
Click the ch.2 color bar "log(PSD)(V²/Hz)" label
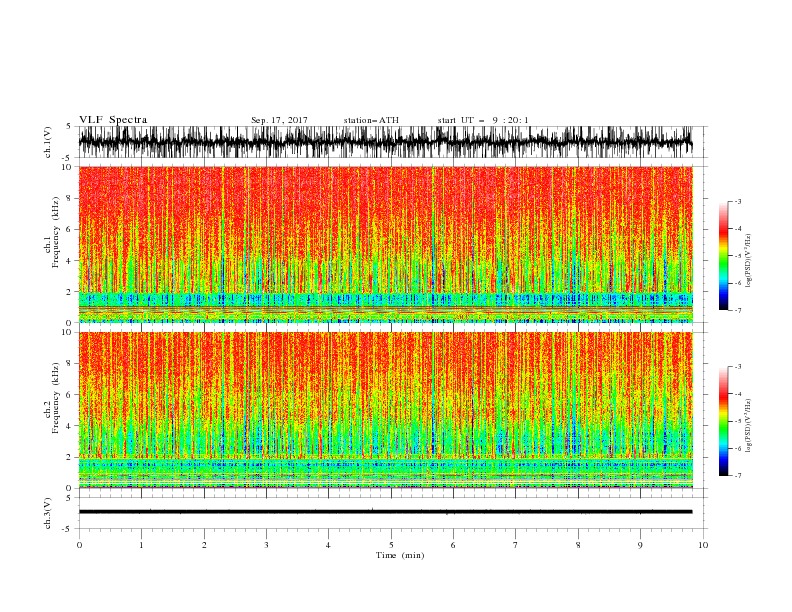point(749,426)
